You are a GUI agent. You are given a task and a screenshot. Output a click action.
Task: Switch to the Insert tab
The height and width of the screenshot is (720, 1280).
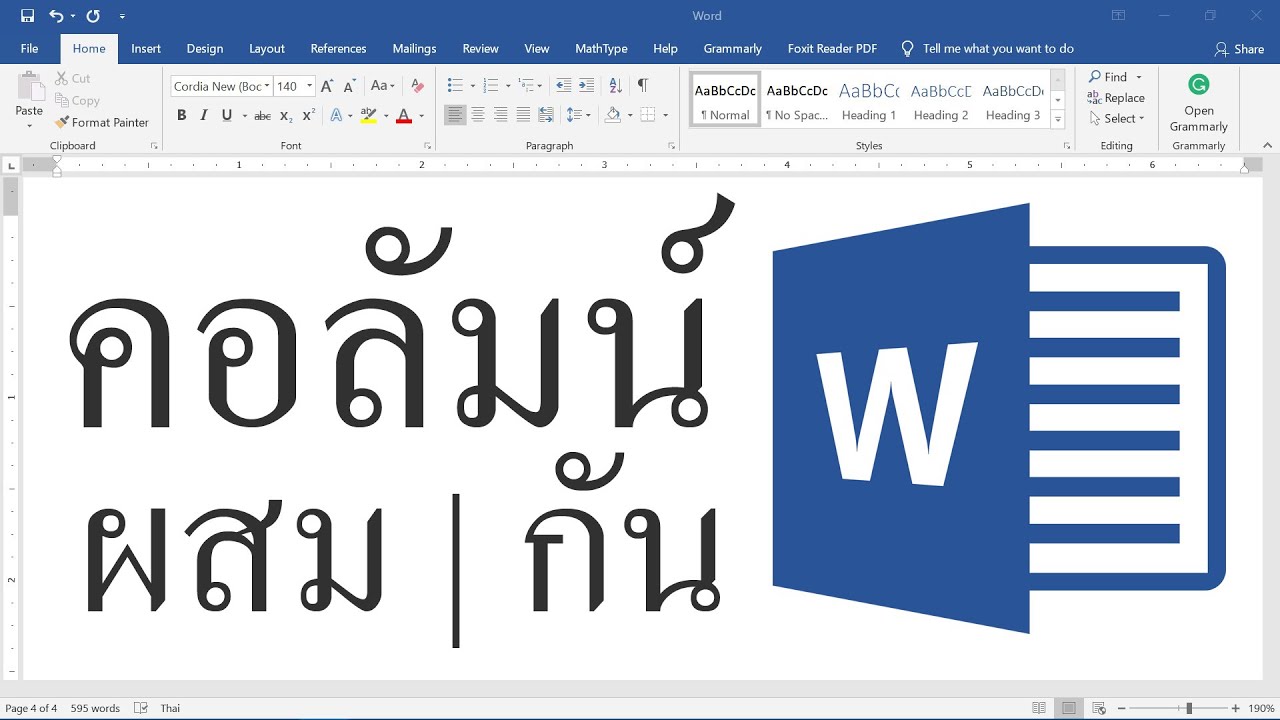point(146,48)
